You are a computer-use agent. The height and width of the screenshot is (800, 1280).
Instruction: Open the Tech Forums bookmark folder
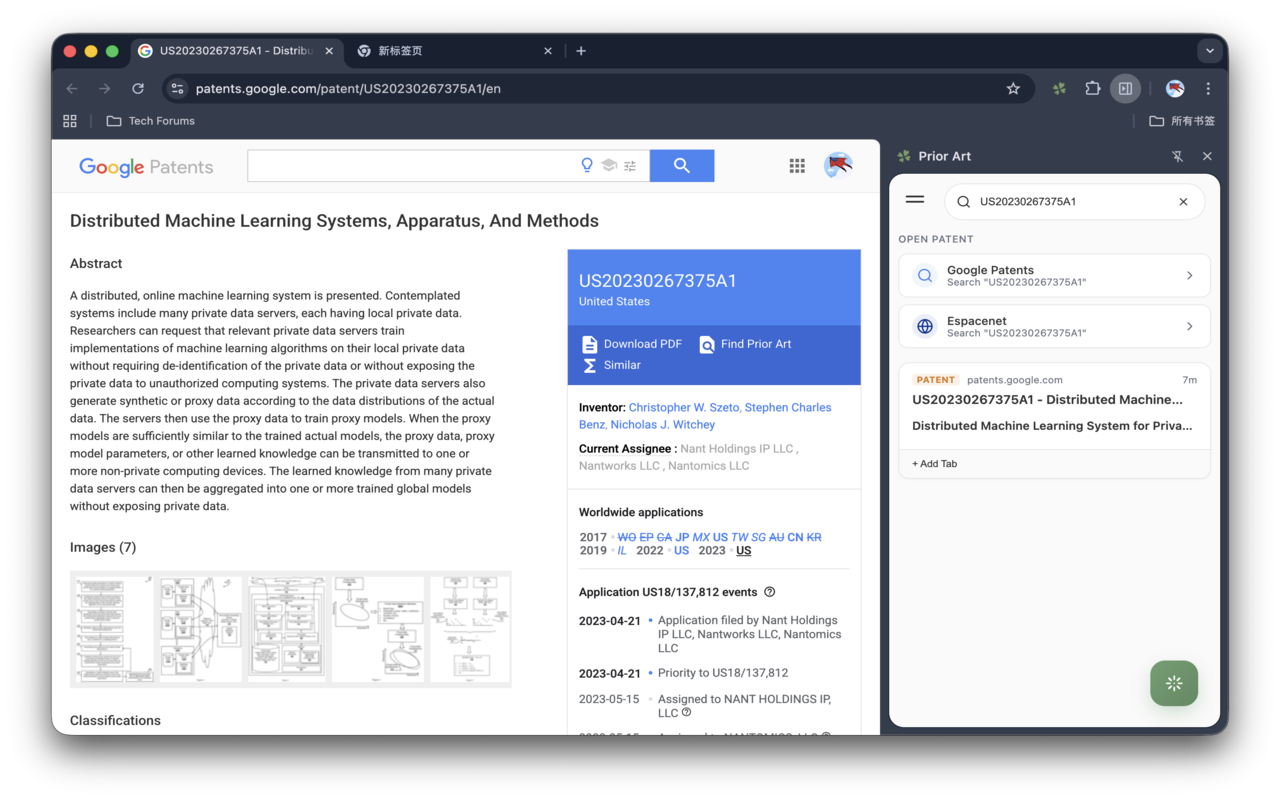151,121
